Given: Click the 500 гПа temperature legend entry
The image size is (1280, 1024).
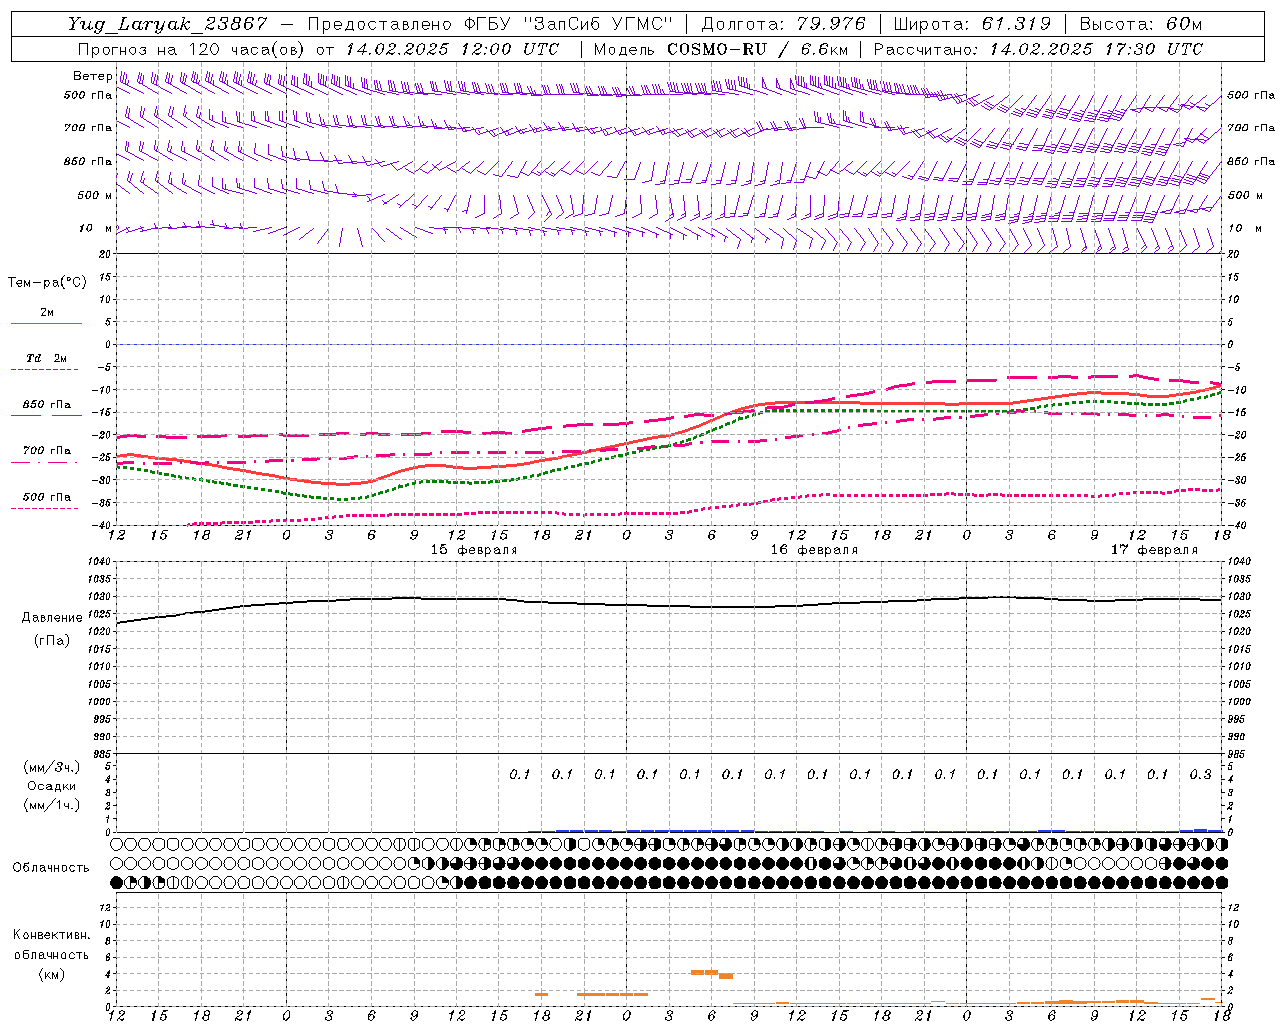Looking at the screenshot, I should coord(46,497).
